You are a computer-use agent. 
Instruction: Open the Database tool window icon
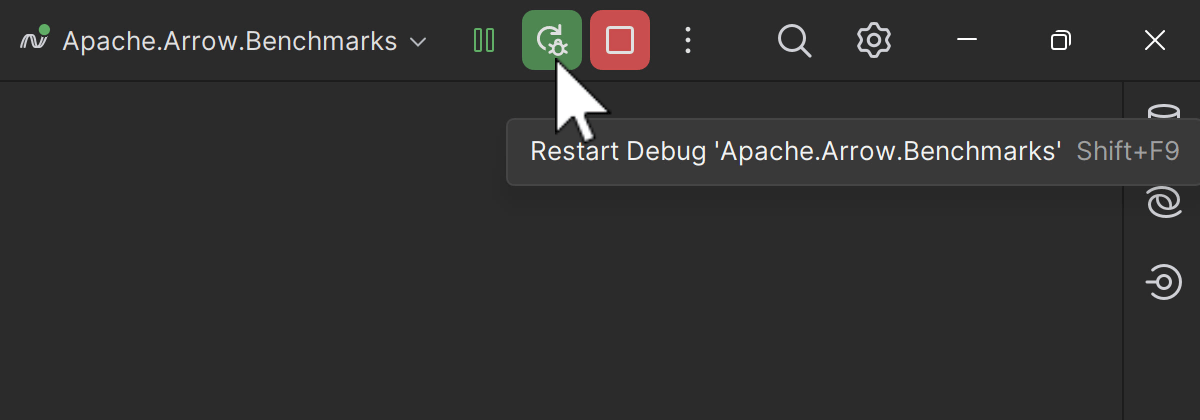click(x=1163, y=111)
